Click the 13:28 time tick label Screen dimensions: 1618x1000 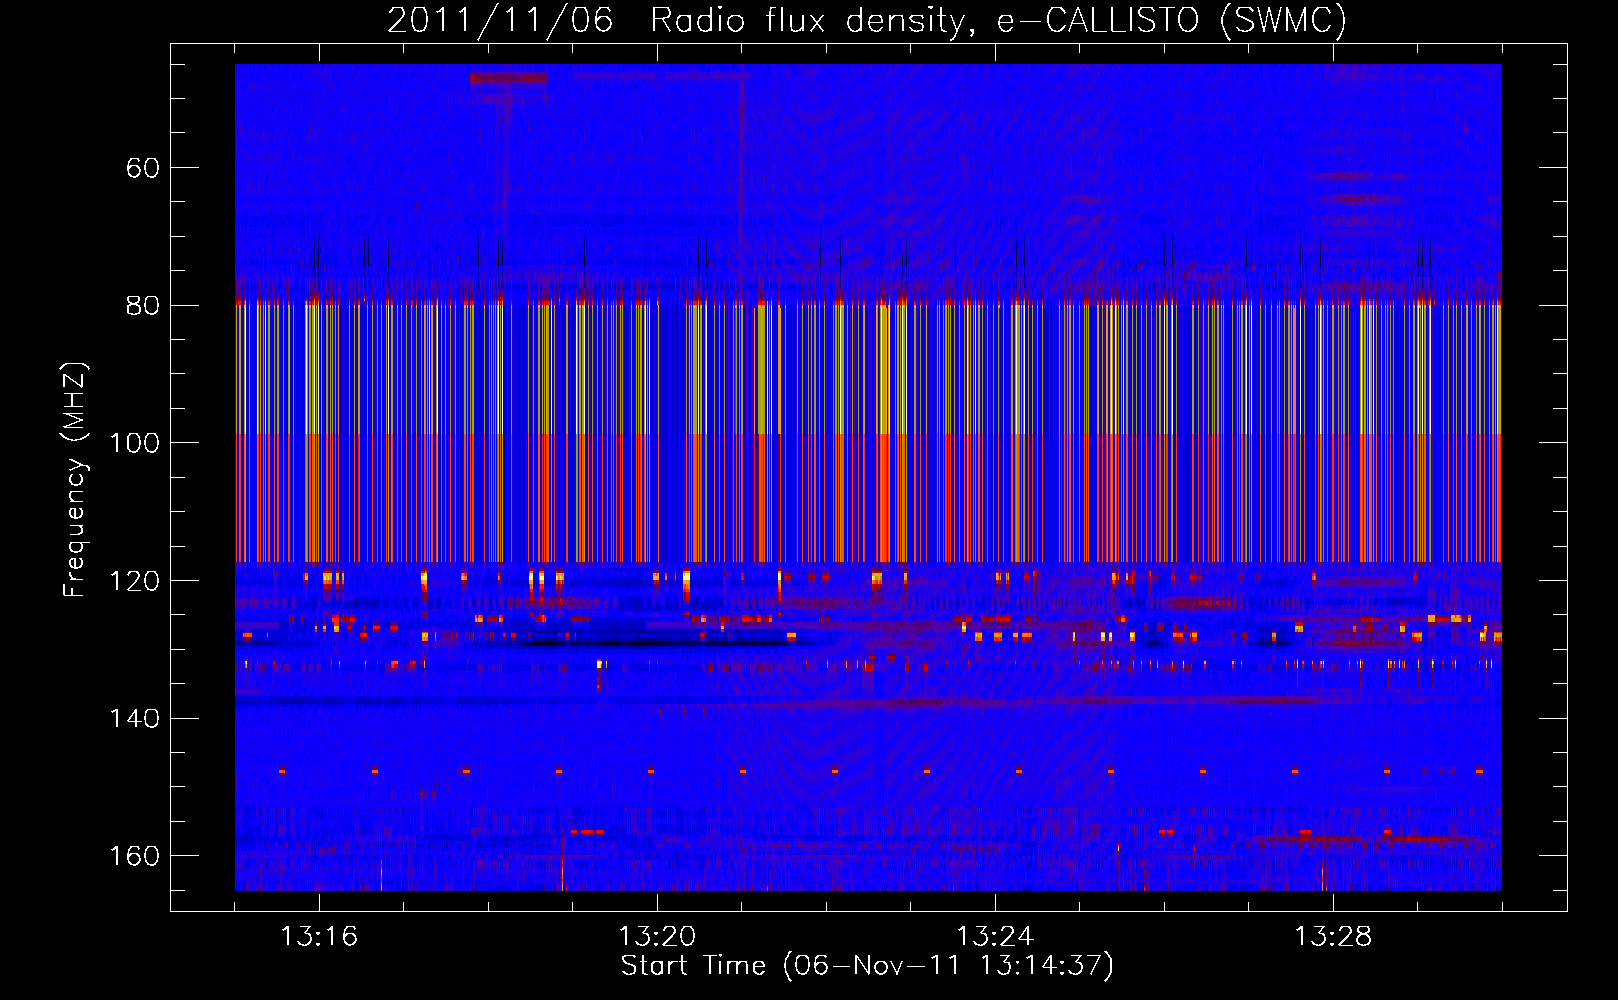[x=1333, y=937]
